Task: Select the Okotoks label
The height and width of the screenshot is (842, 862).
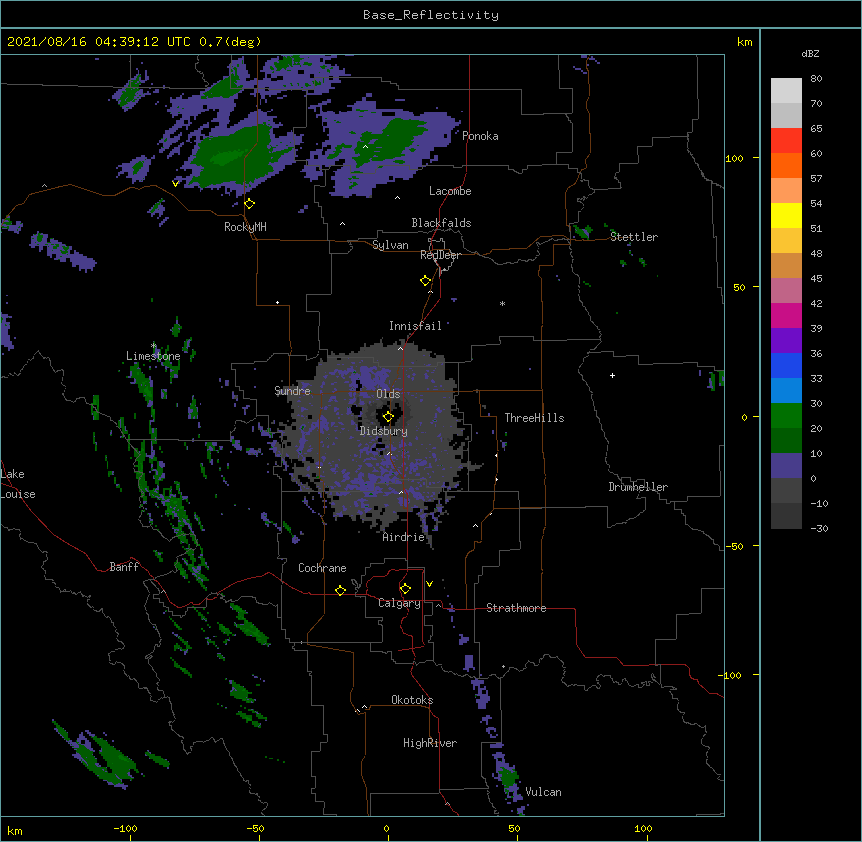Action: [x=412, y=700]
